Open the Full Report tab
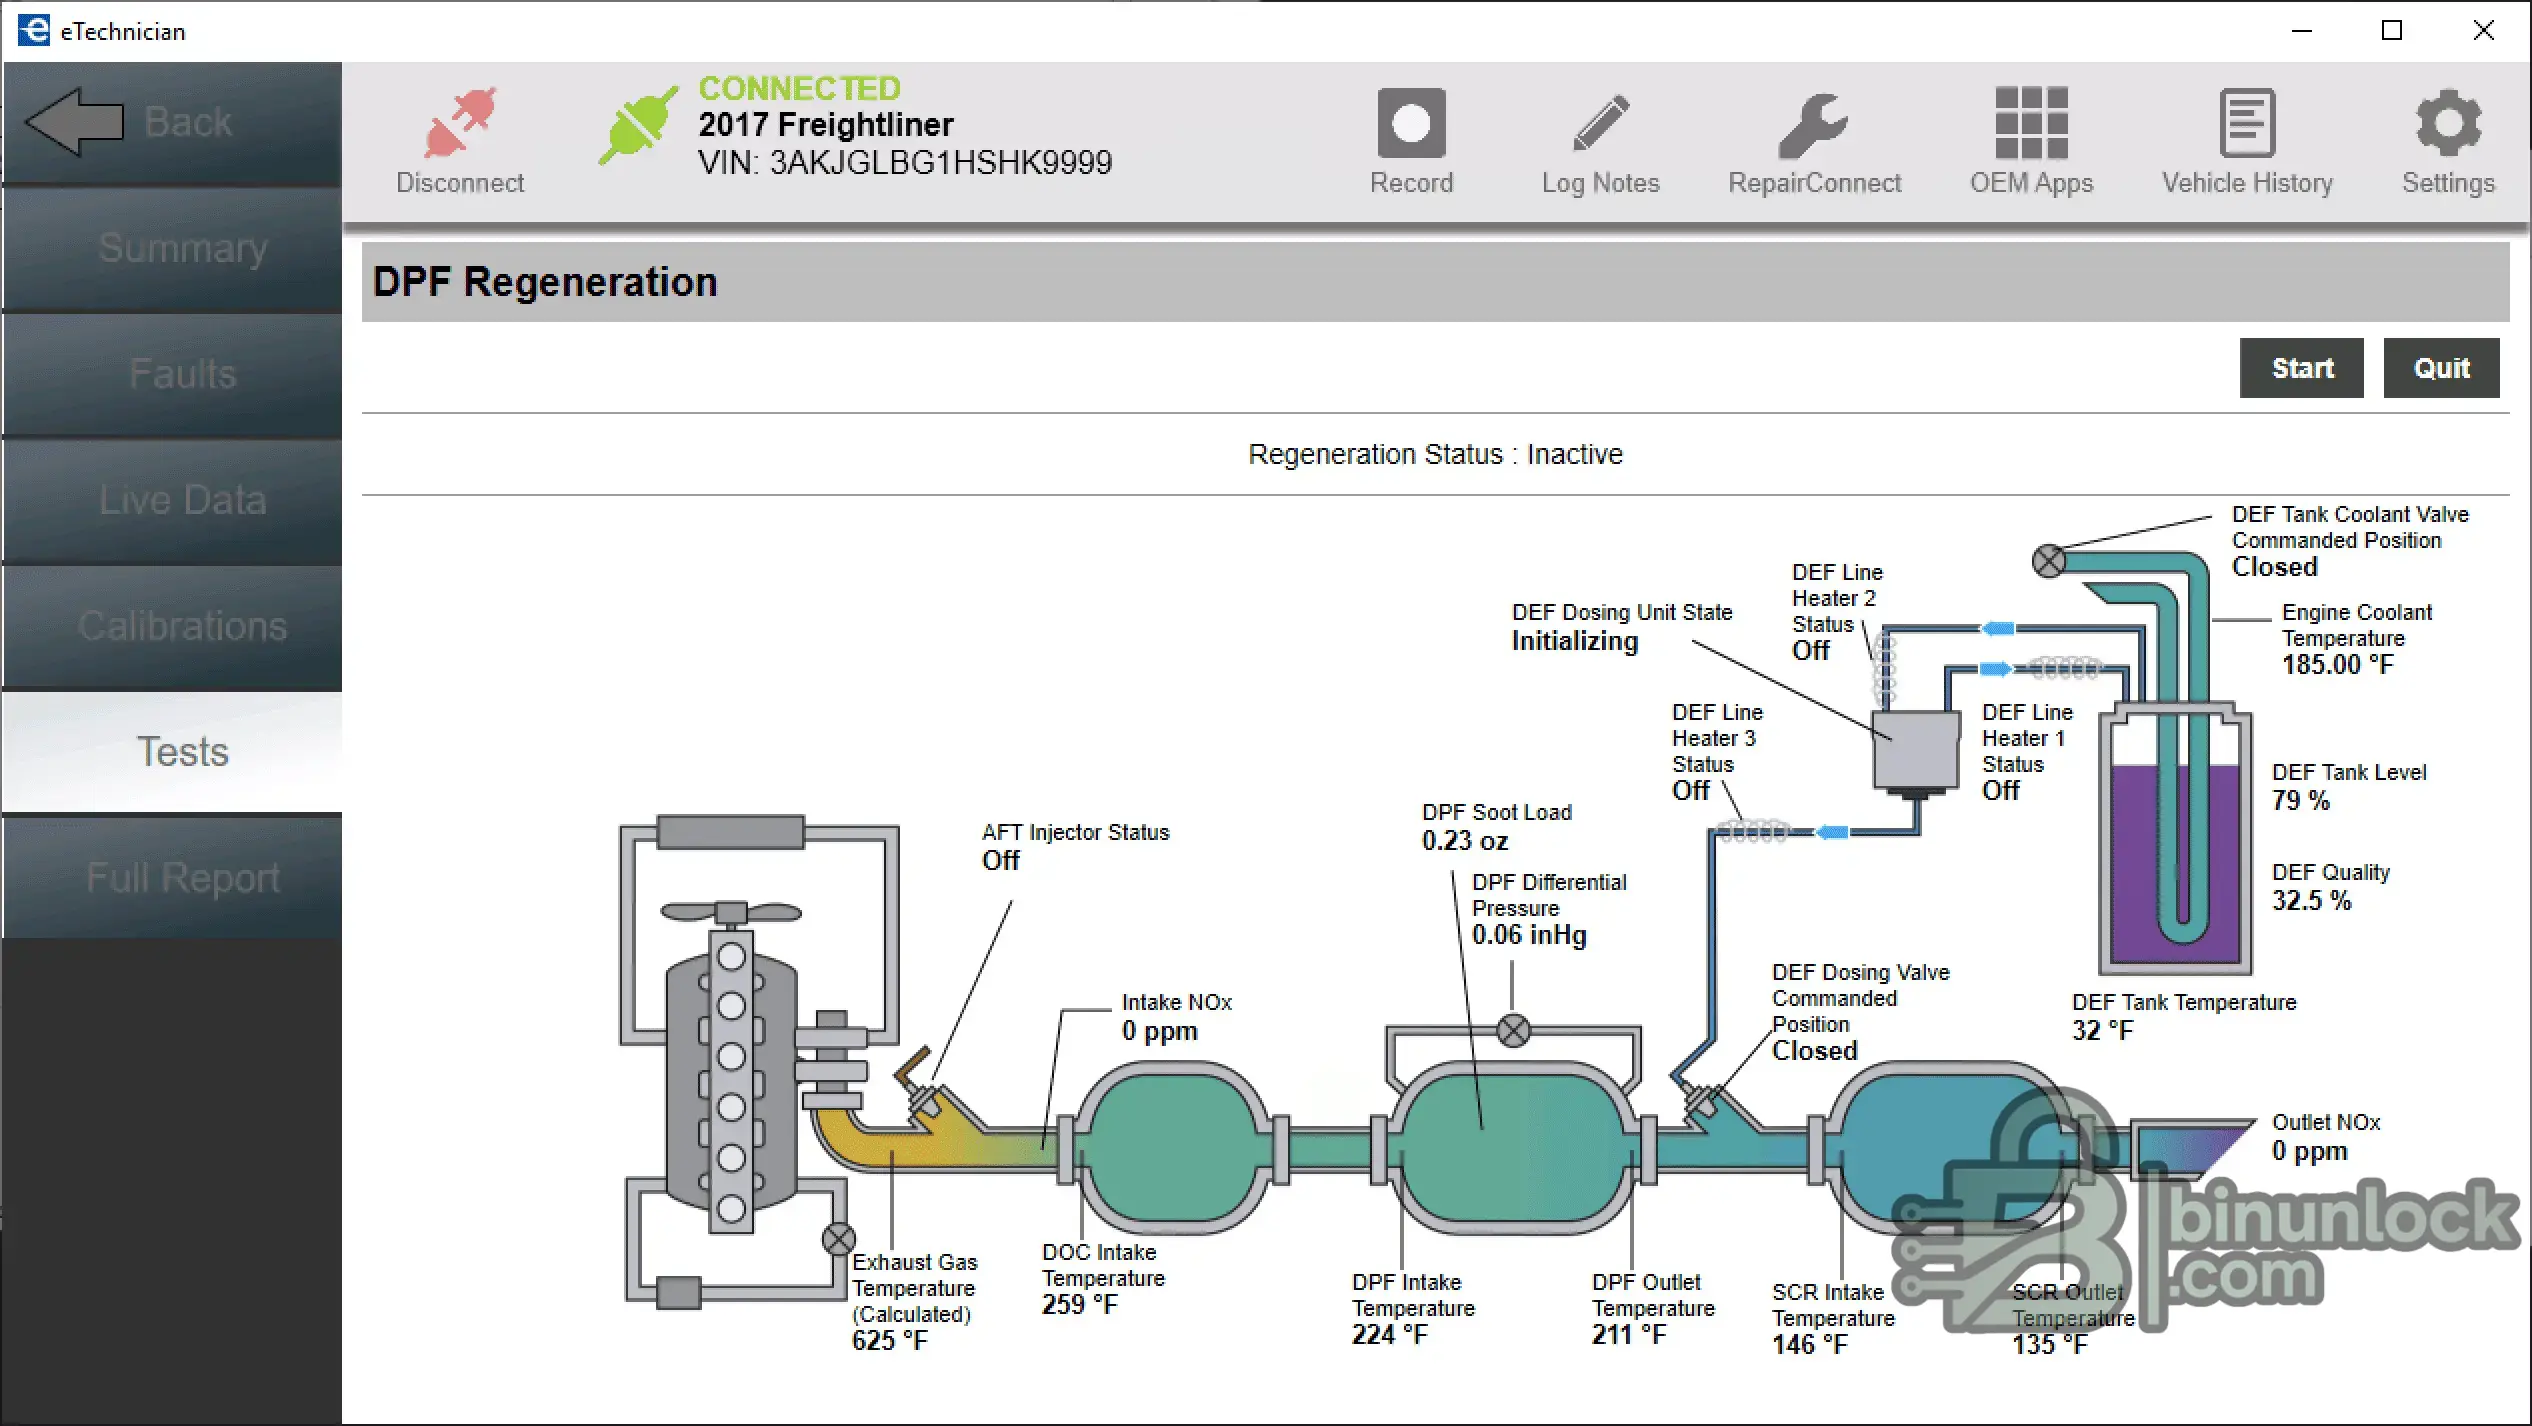Image resolution: width=2532 pixels, height=1426 pixels. coord(172,878)
